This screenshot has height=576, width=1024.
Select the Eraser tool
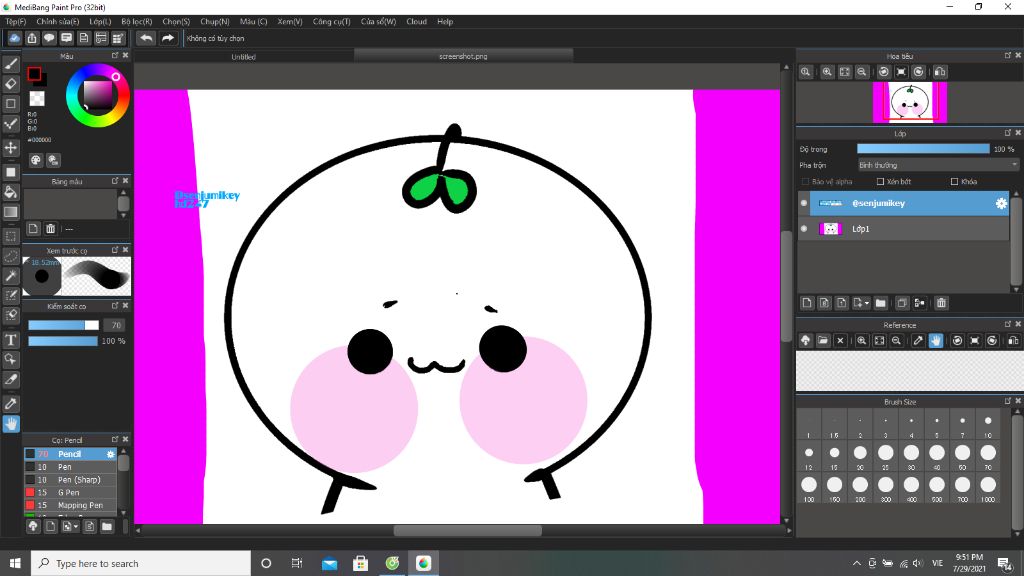(11, 84)
